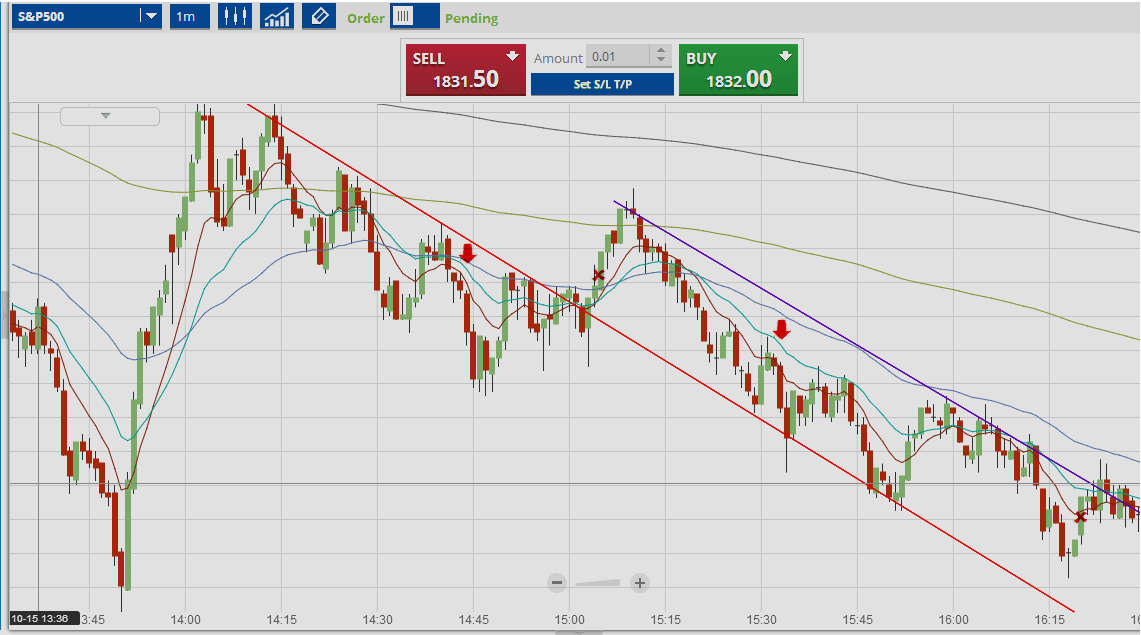The width and height of the screenshot is (1141, 635).
Task: Toggle the Order/Pending switch
Action: 415,16
